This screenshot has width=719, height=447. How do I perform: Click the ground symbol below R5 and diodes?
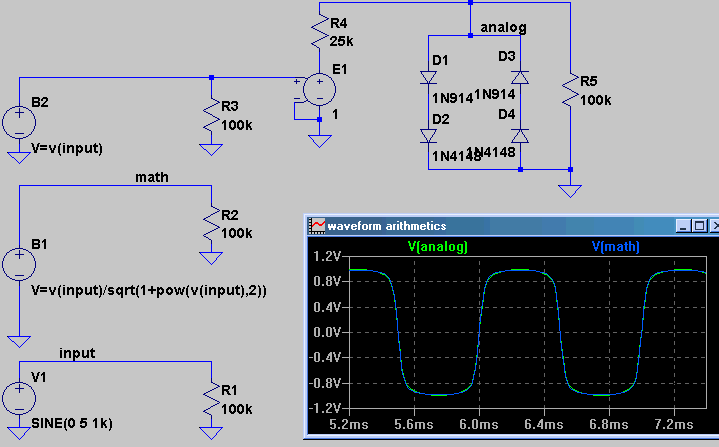[570, 191]
